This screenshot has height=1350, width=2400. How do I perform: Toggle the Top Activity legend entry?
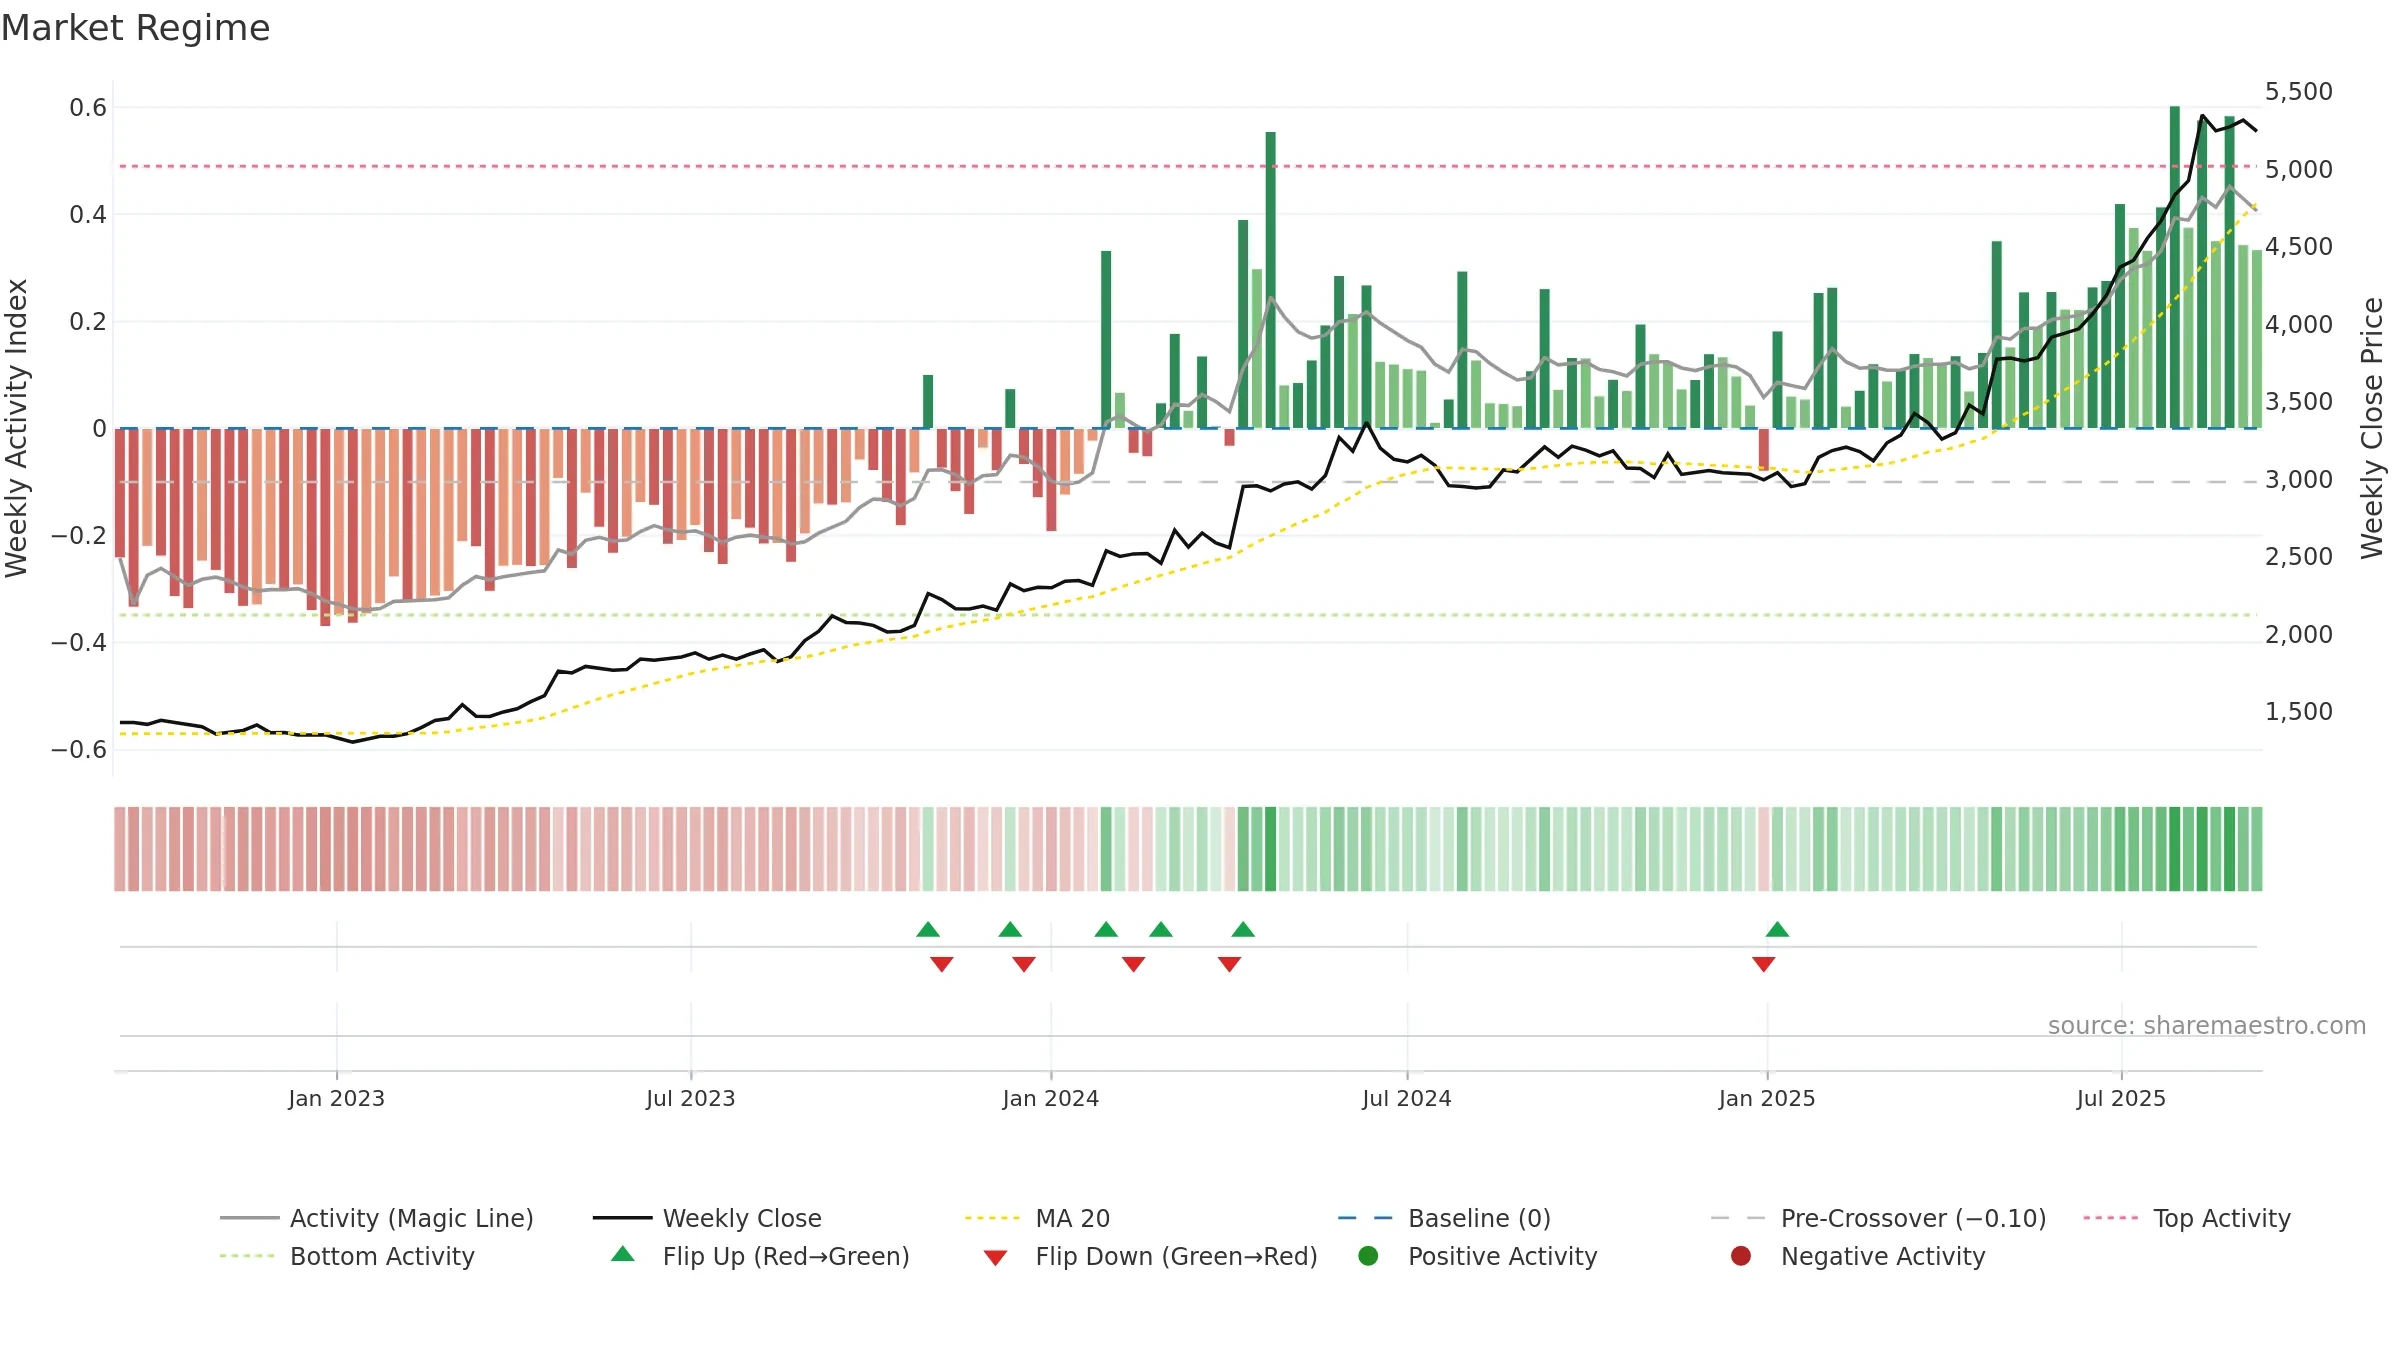(x=2186, y=1218)
